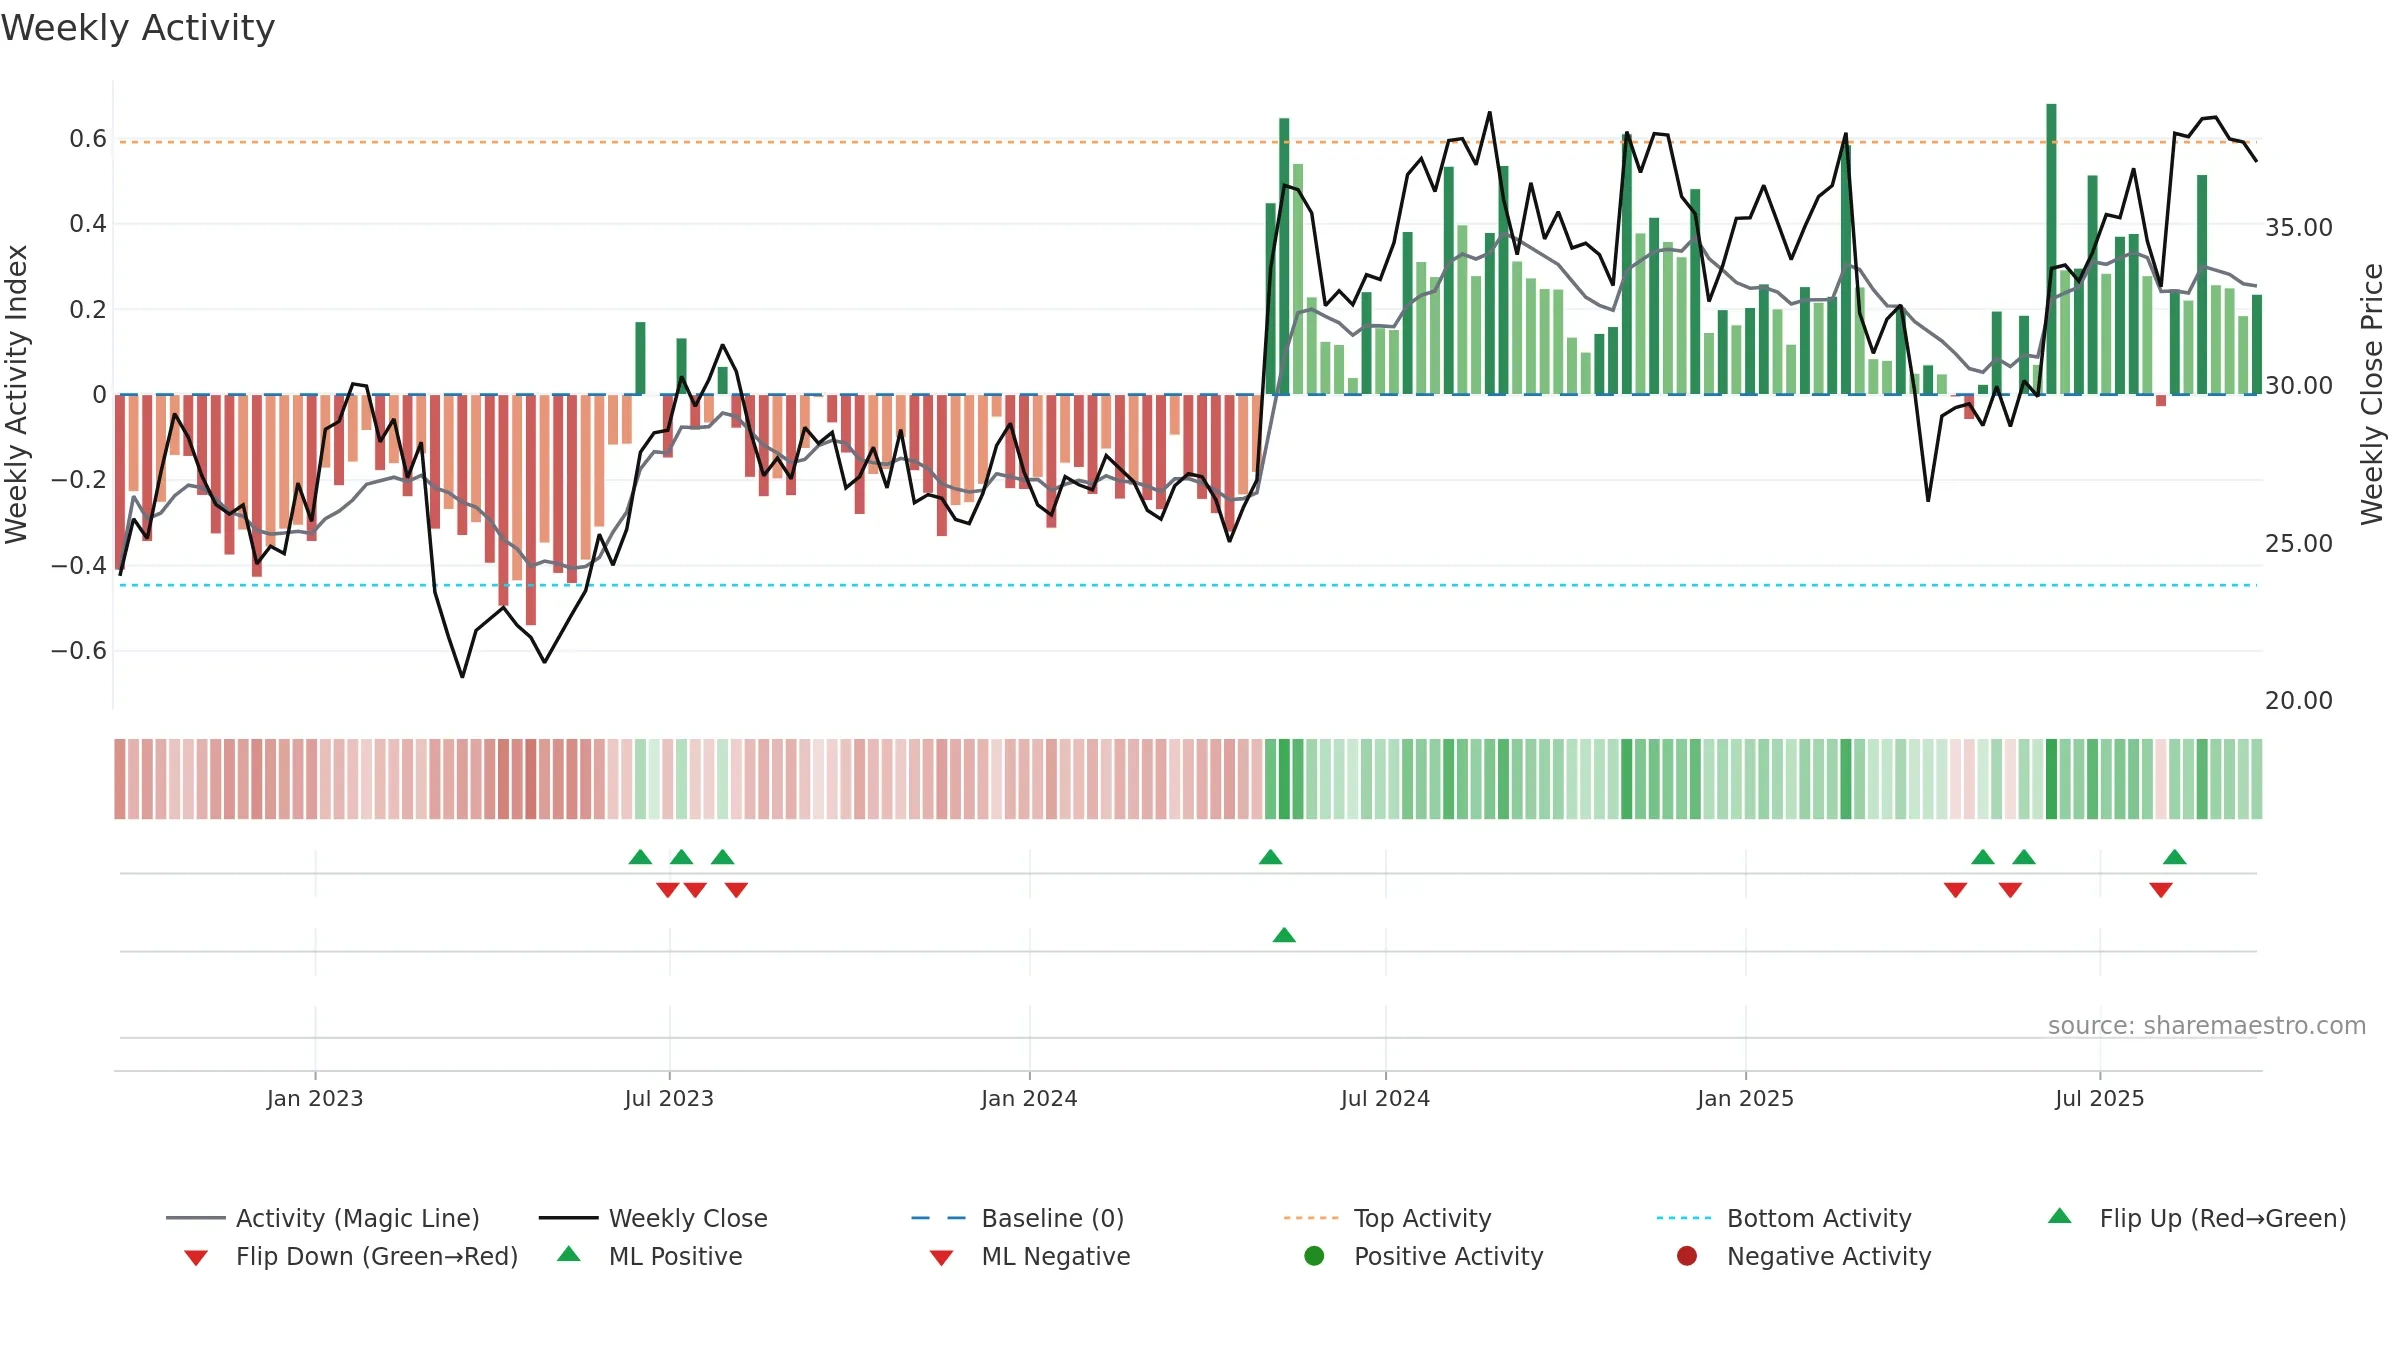
Task: Click the last flip-up marker in Aug 2025
Action: pos(2175,857)
